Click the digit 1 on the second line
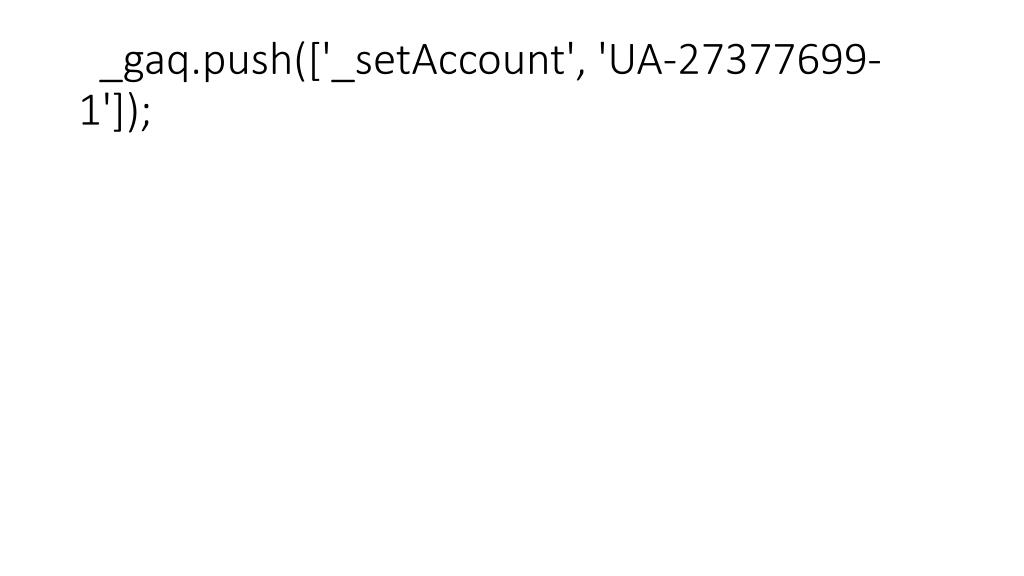The width and height of the screenshot is (1024, 576). [90, 110]
